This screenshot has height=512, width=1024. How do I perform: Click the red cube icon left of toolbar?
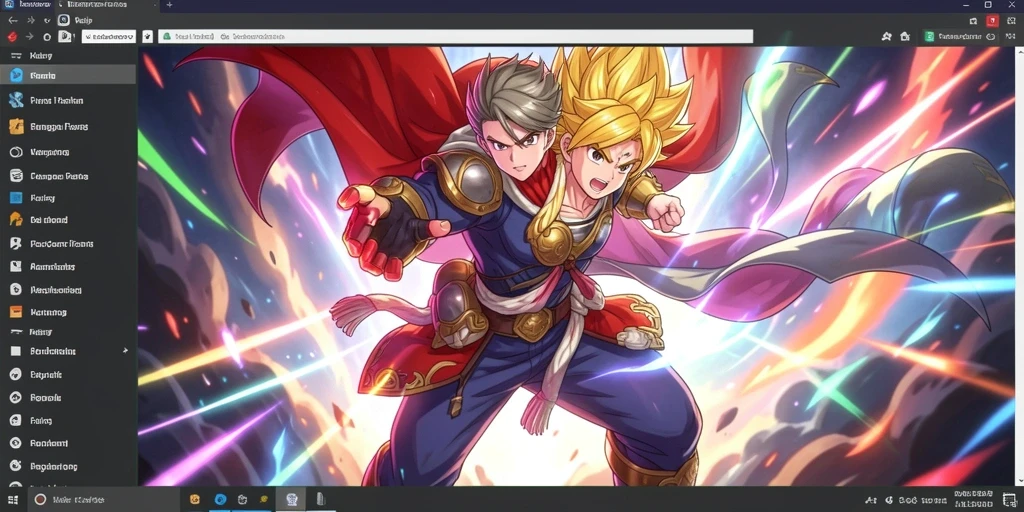(x=12, y=37)
